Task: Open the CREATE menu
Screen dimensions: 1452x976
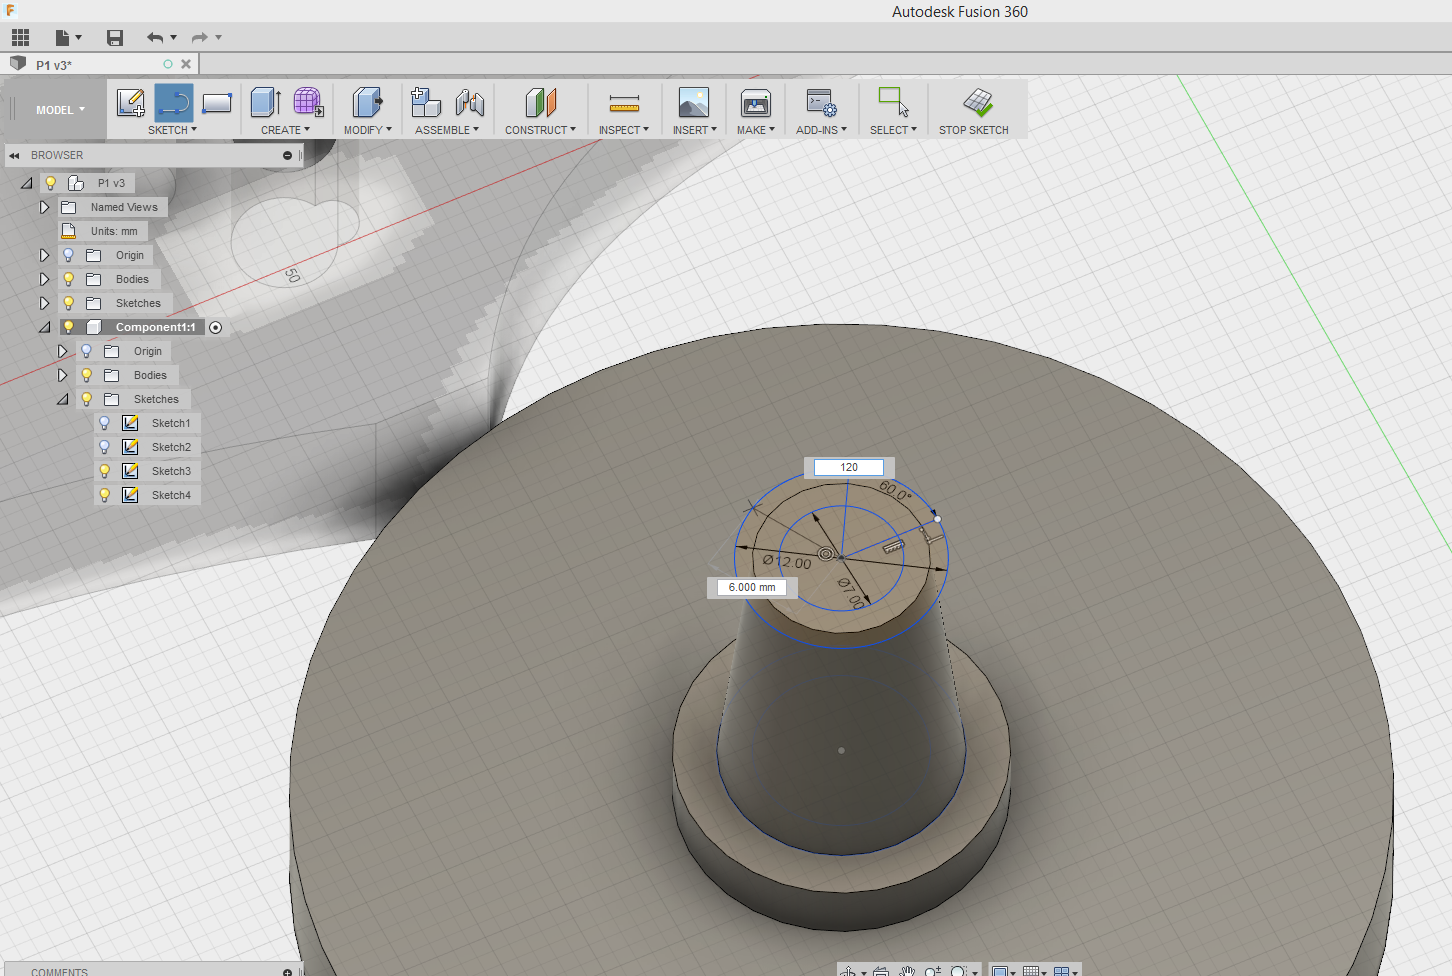Action: (x=285, y=130)
